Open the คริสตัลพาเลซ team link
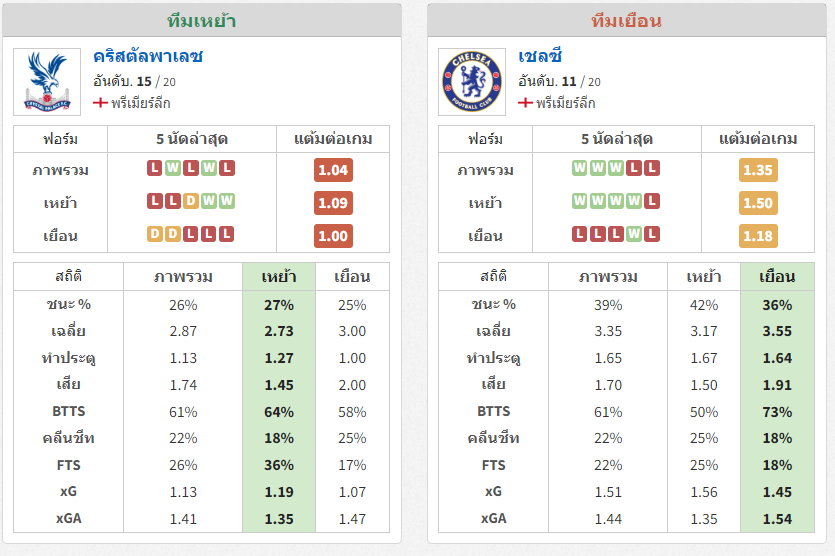 pyautogui.click(x=148, y=56)
